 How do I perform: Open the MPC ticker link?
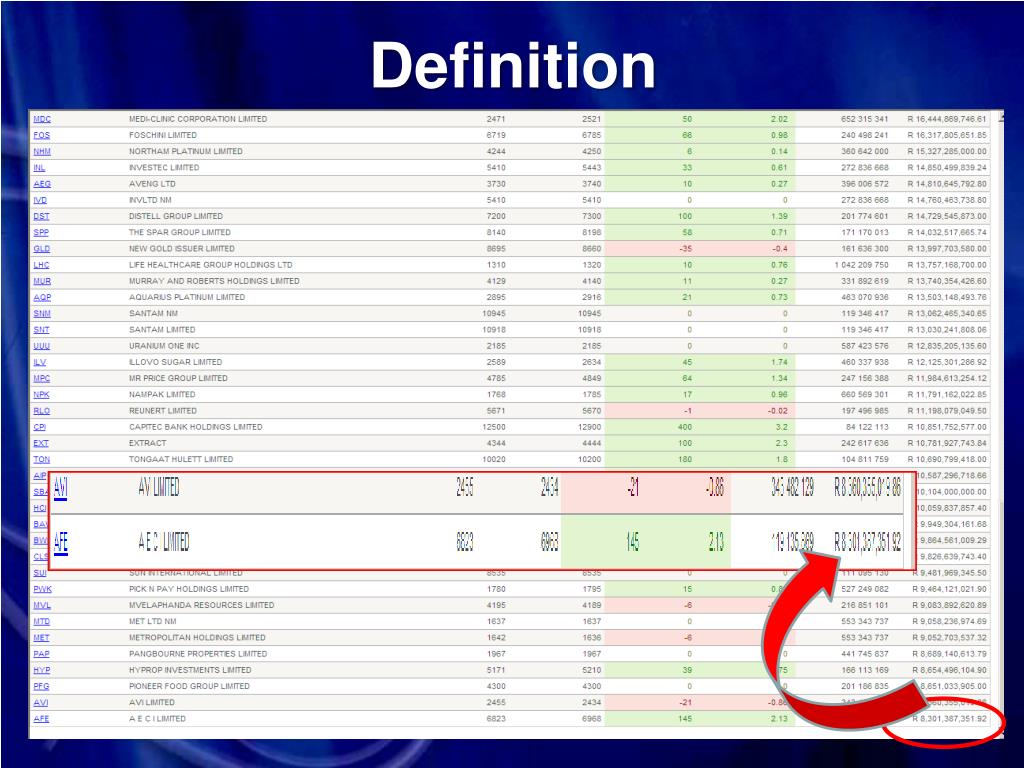pos(42,378)
